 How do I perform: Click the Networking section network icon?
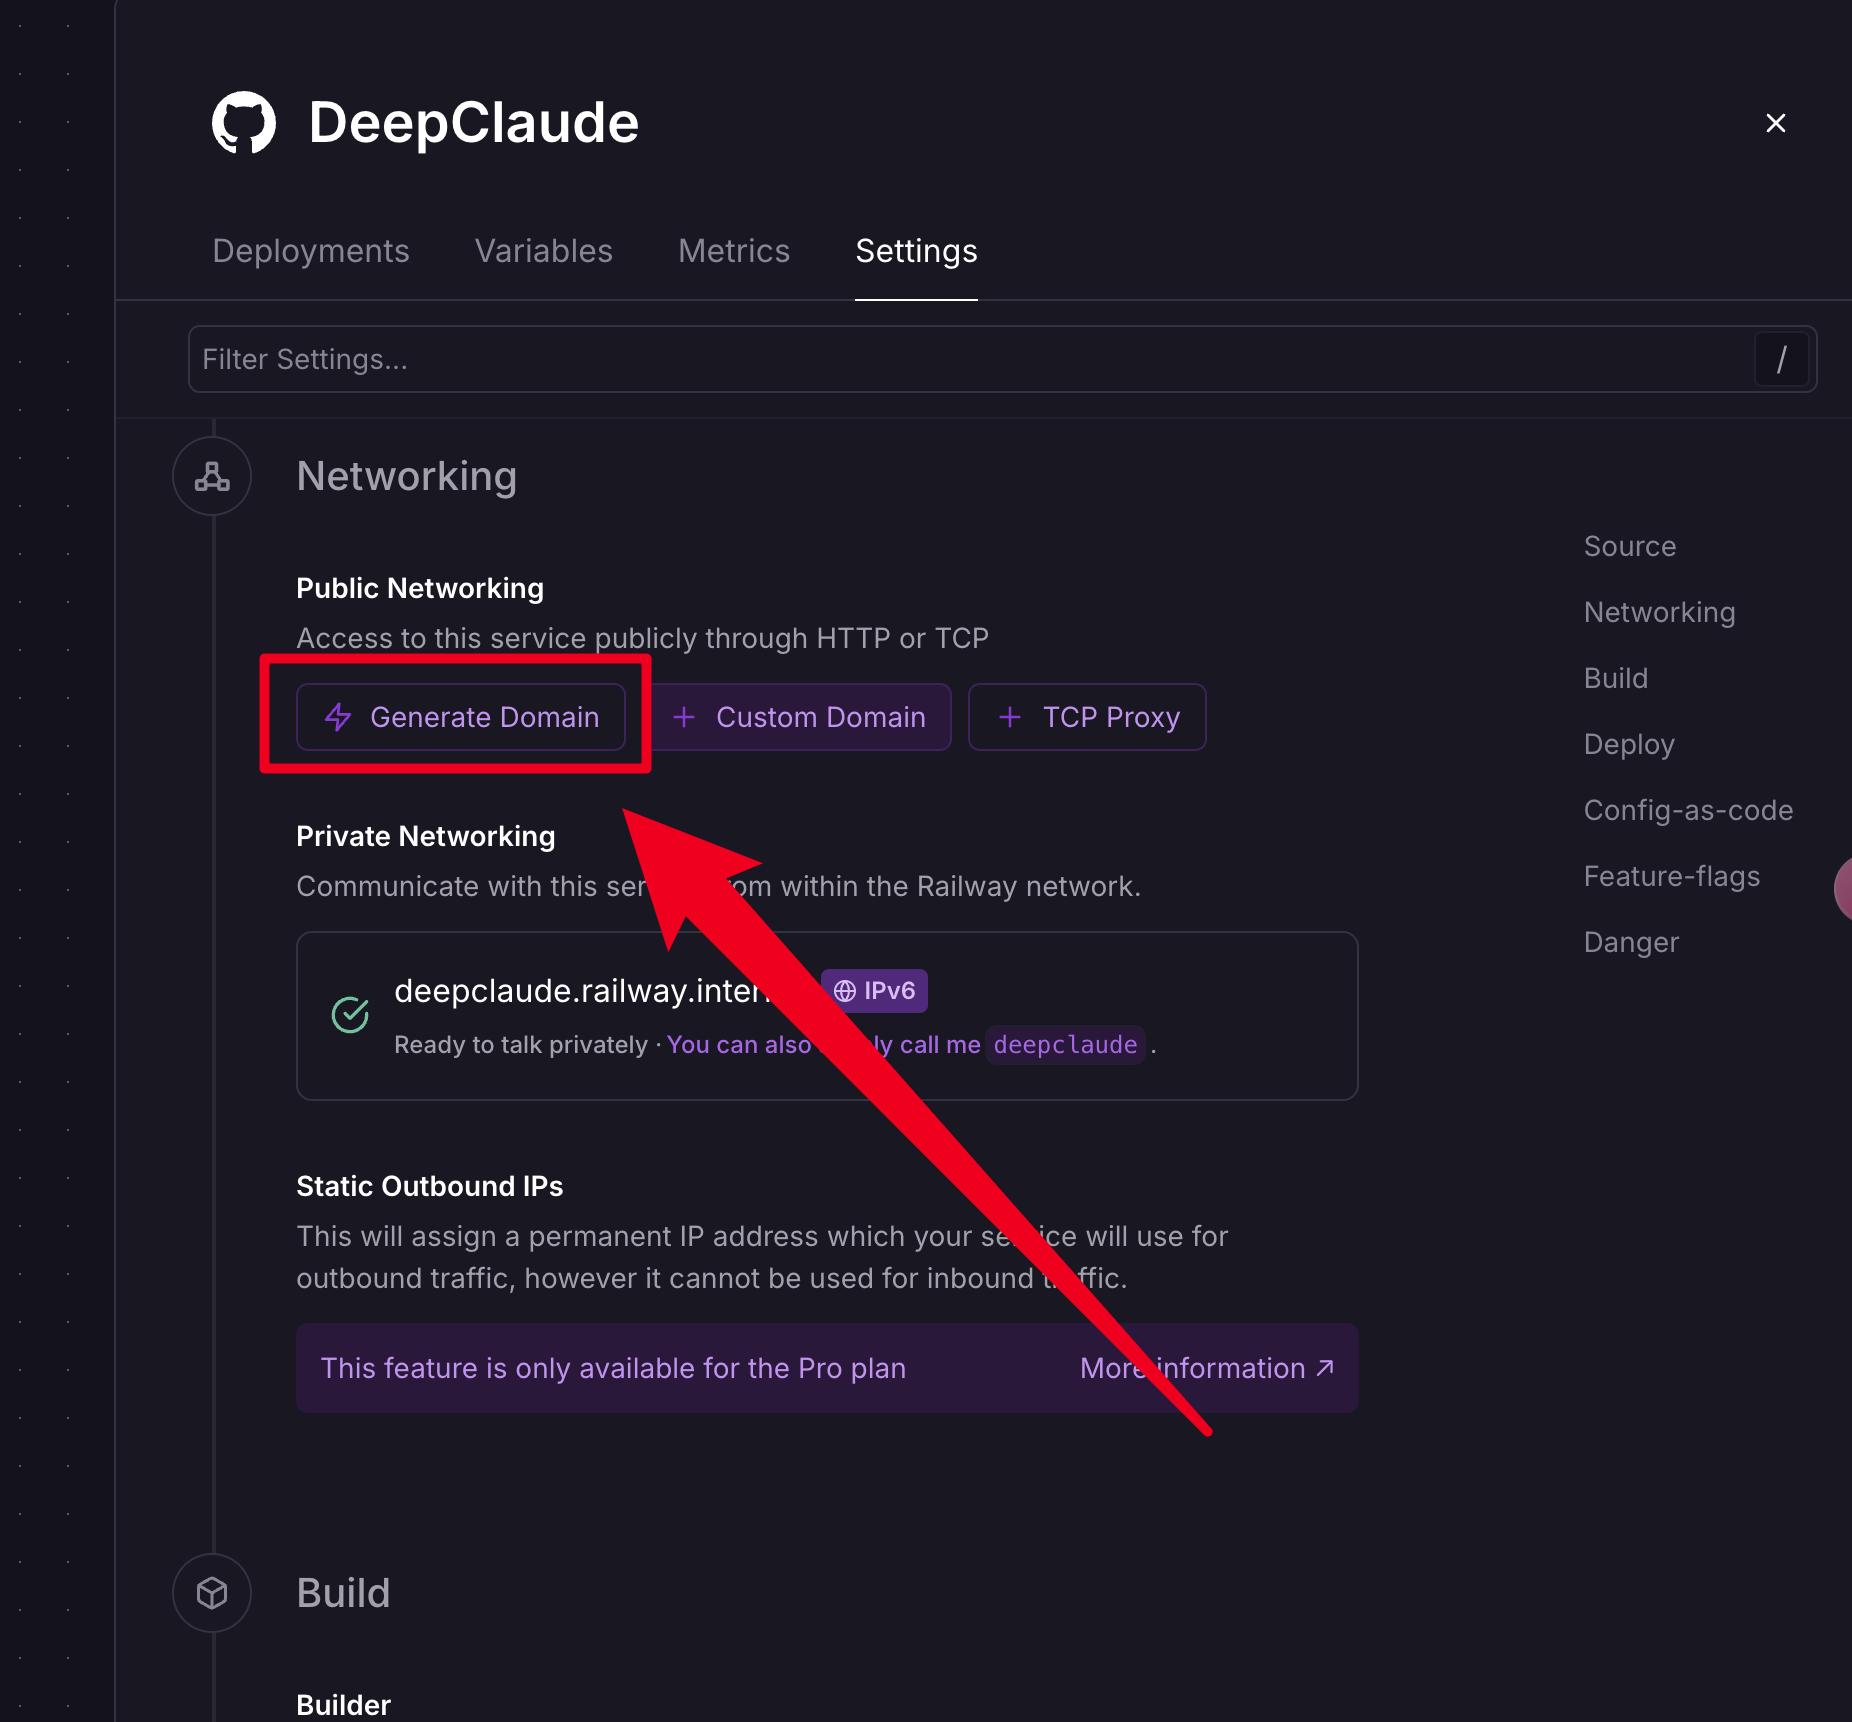tap(212, 476)
